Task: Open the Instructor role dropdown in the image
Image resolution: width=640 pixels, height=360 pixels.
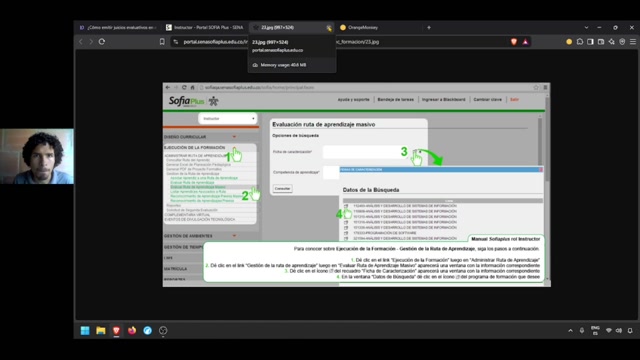Action: point(228,118)
